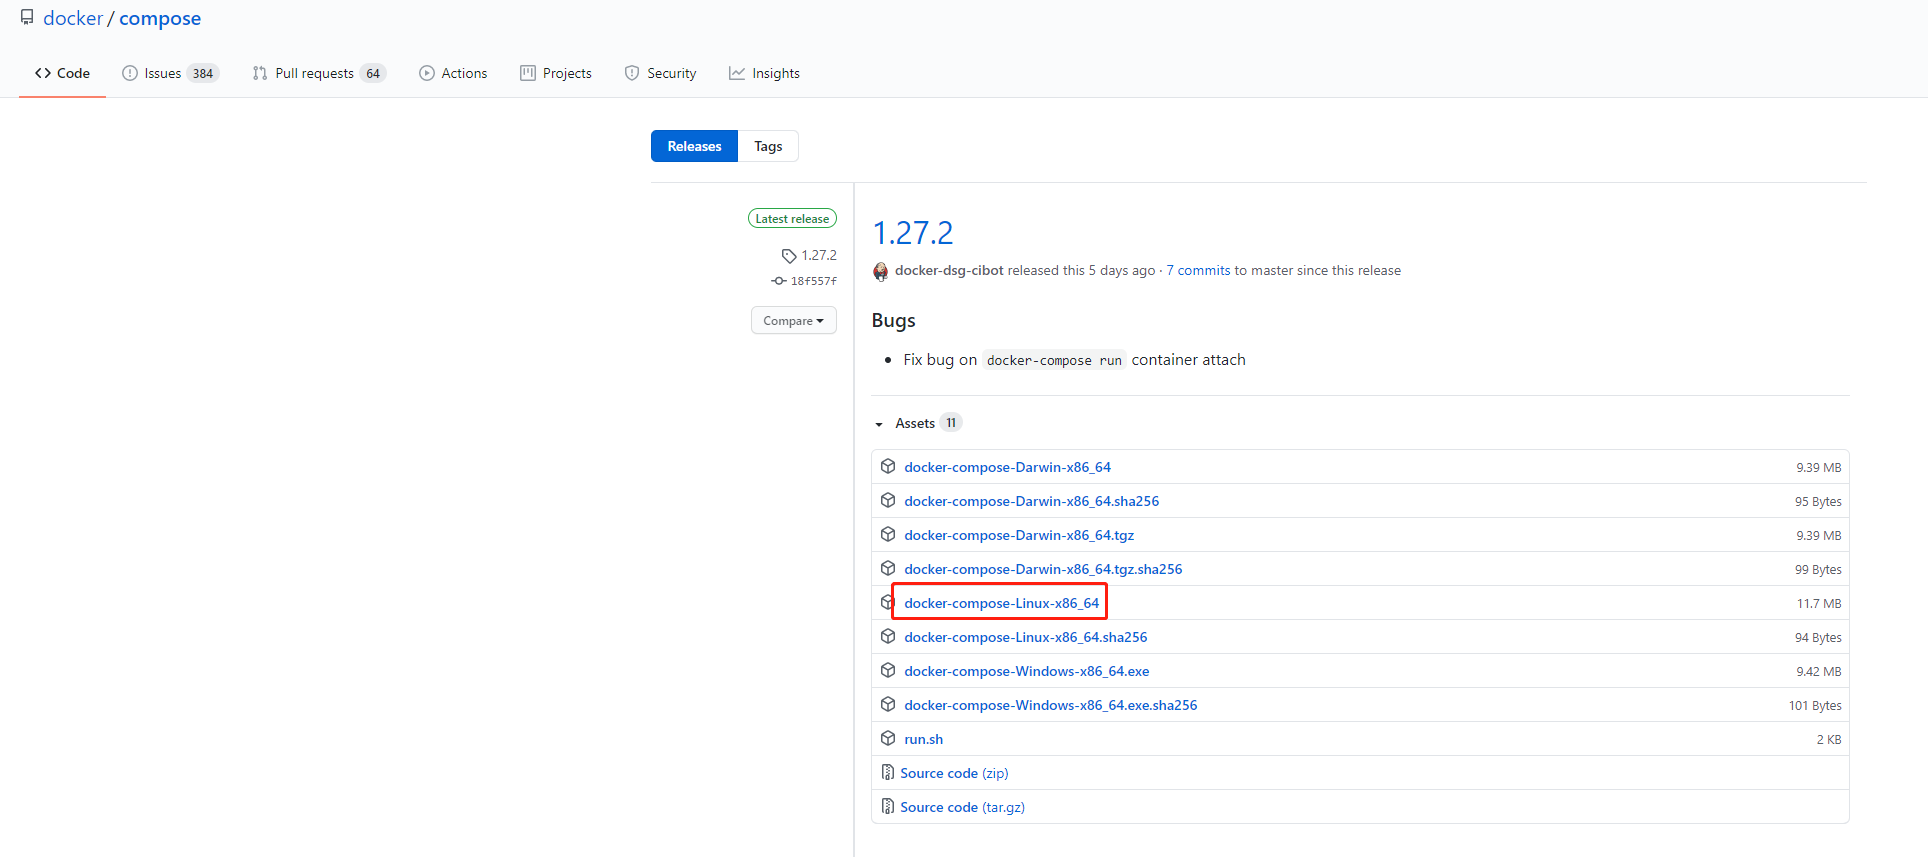Open the Pull requests tab
The width and height of the screenshot is (1928, 857).
(318, 73)
